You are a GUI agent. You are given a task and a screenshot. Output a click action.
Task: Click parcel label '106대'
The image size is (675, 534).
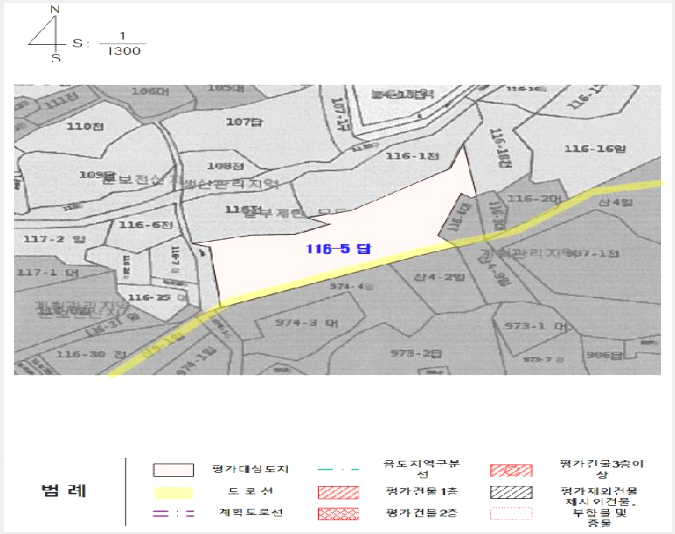point(150,91)
